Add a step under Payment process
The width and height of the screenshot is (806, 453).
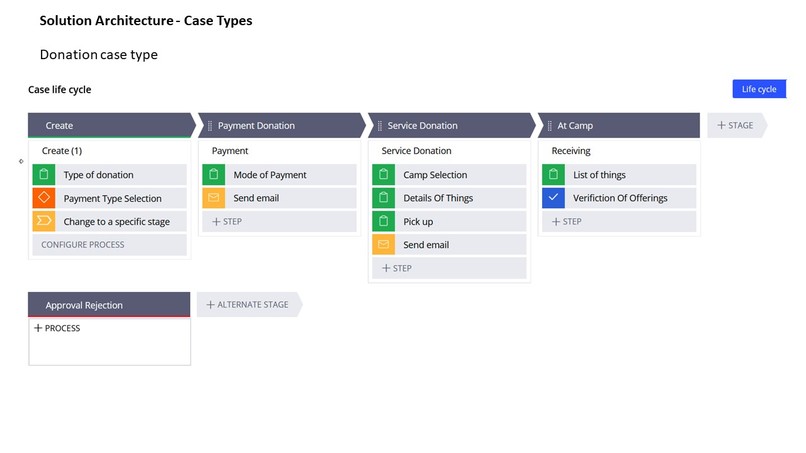[x=228, y=221]
